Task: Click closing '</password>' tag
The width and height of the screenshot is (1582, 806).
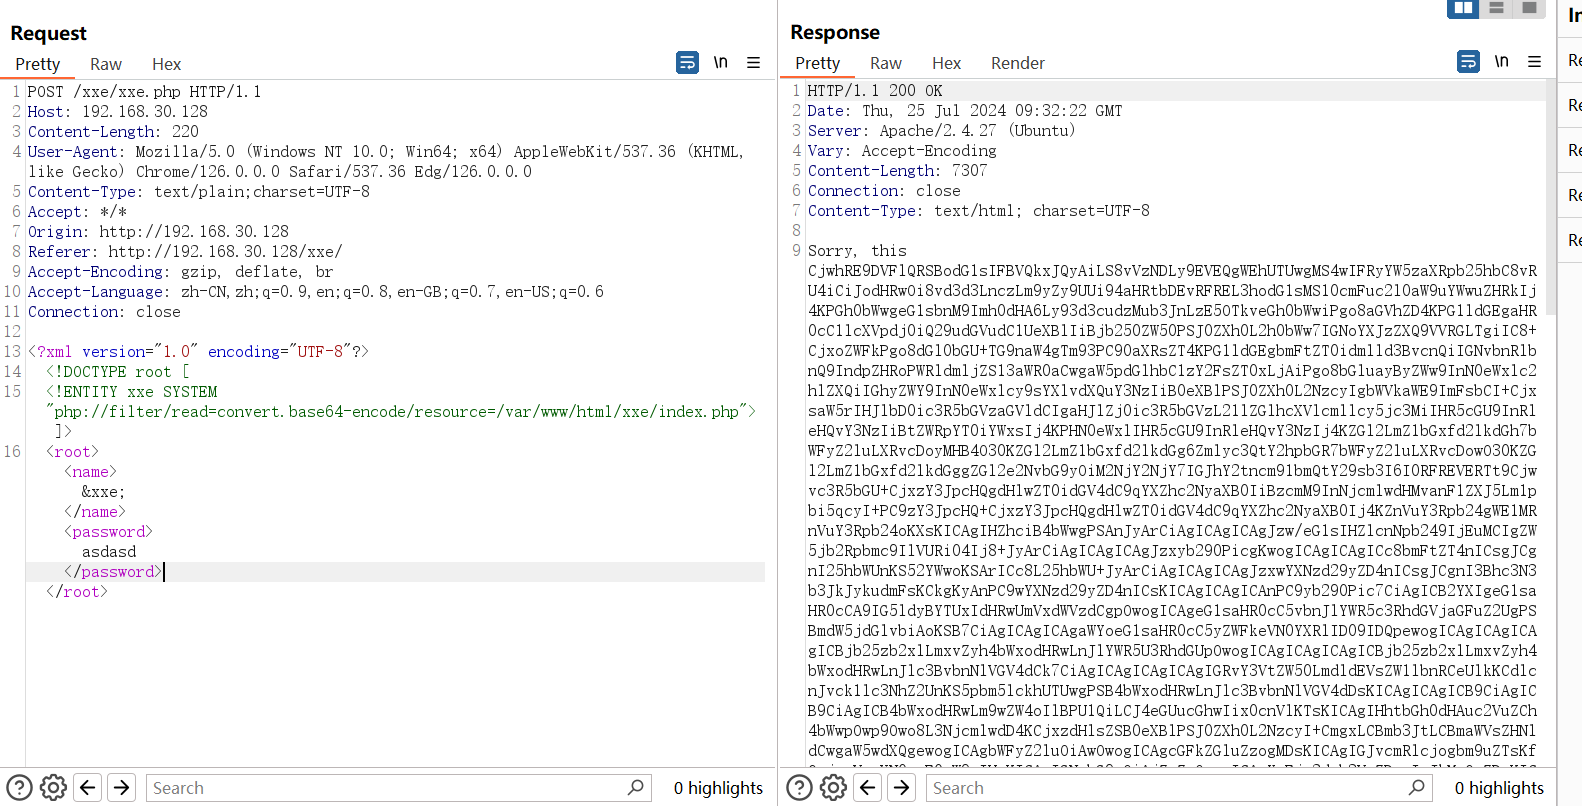Action: click(x=113, y=572)
